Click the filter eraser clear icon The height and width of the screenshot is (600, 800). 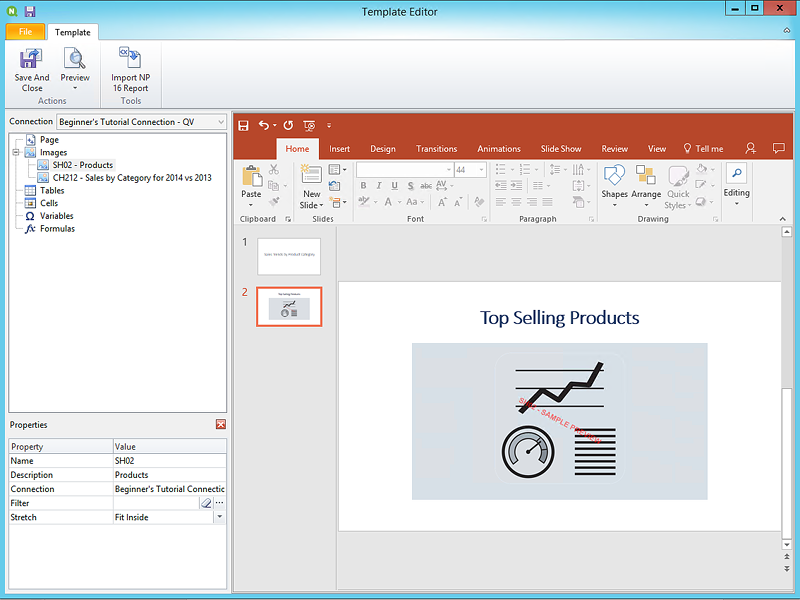tap(206, 503)
